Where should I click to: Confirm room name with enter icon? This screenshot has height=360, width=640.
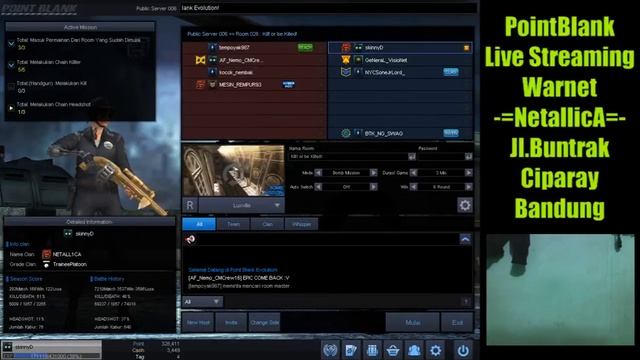(x=411, y=156)
